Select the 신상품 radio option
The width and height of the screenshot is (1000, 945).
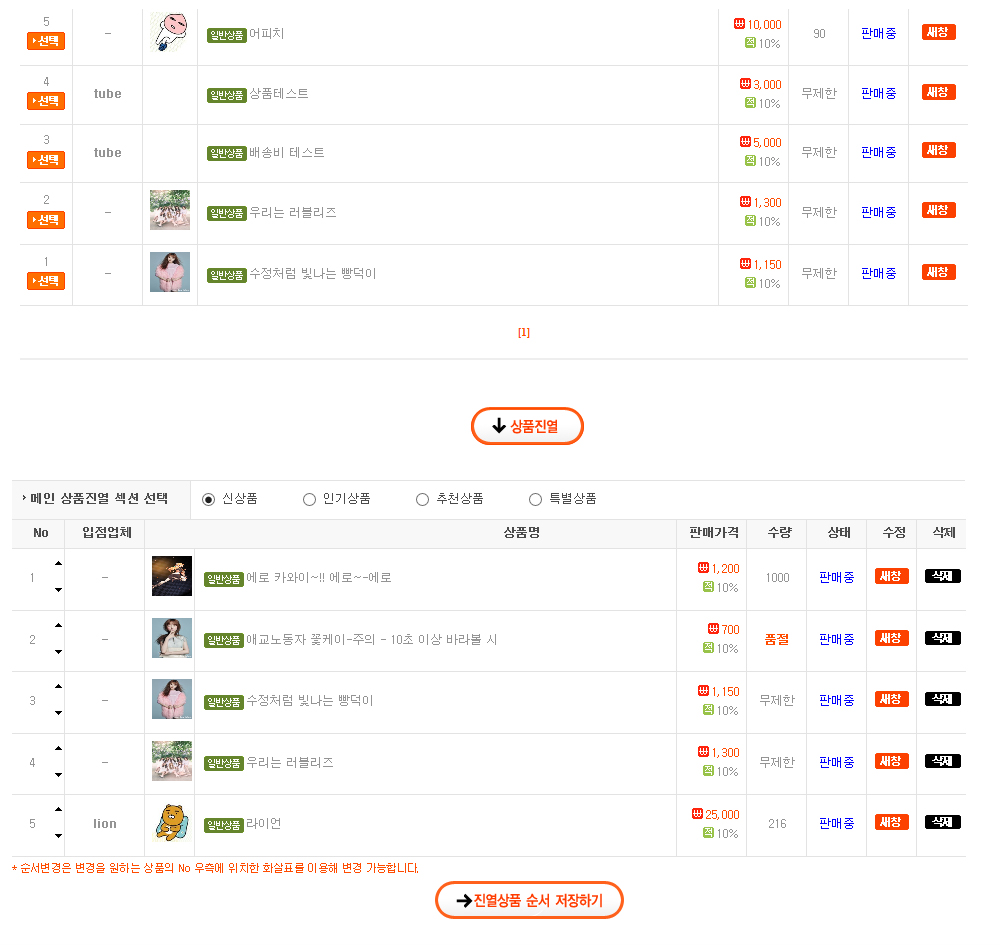point(209,499)
